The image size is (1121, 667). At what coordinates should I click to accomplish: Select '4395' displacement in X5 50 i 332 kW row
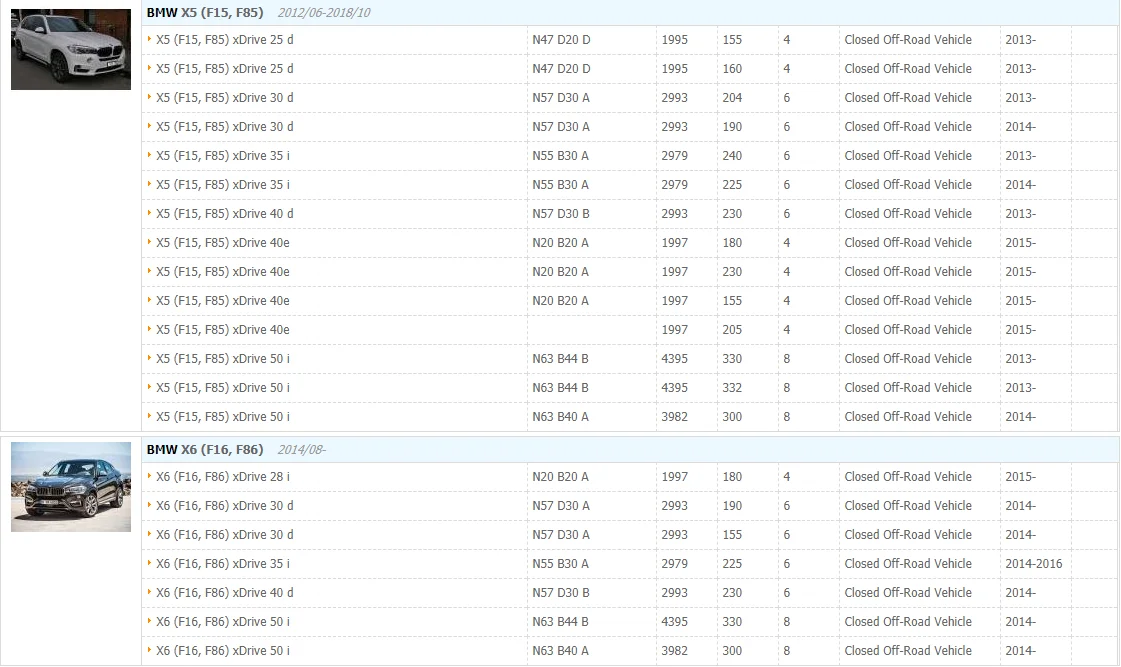(674, 387)
